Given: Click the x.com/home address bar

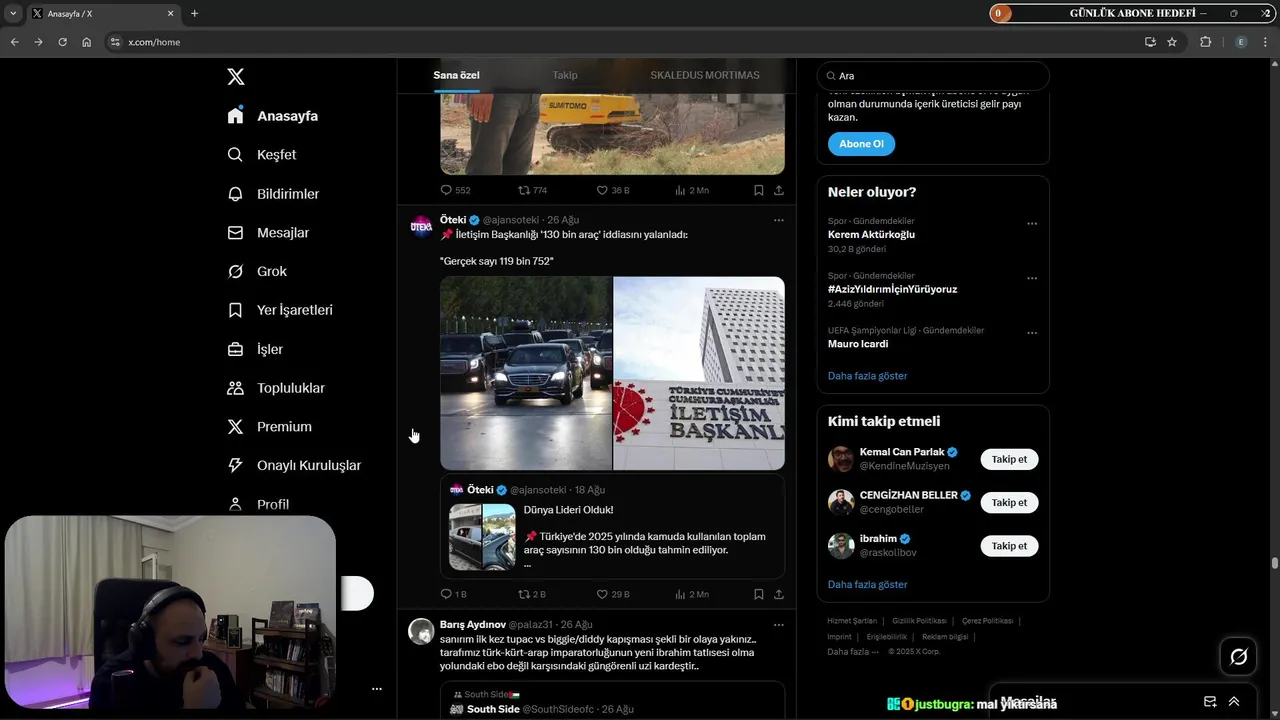Looking at the screenshot, I should 620,42.
